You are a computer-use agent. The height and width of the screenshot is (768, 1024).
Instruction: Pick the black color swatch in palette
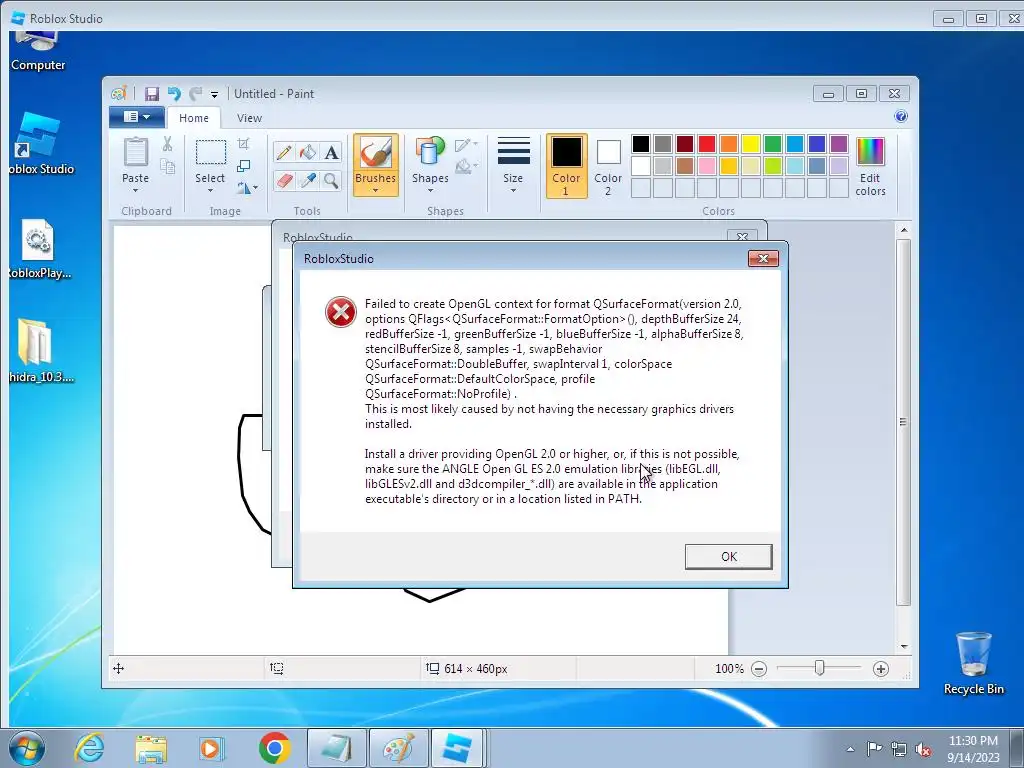(x=641, y=144)
